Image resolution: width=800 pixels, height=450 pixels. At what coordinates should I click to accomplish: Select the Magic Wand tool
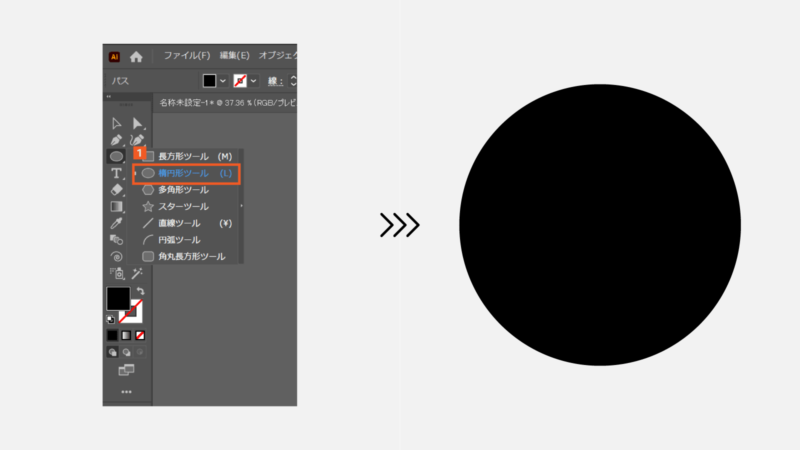click(x=137, y=273)
